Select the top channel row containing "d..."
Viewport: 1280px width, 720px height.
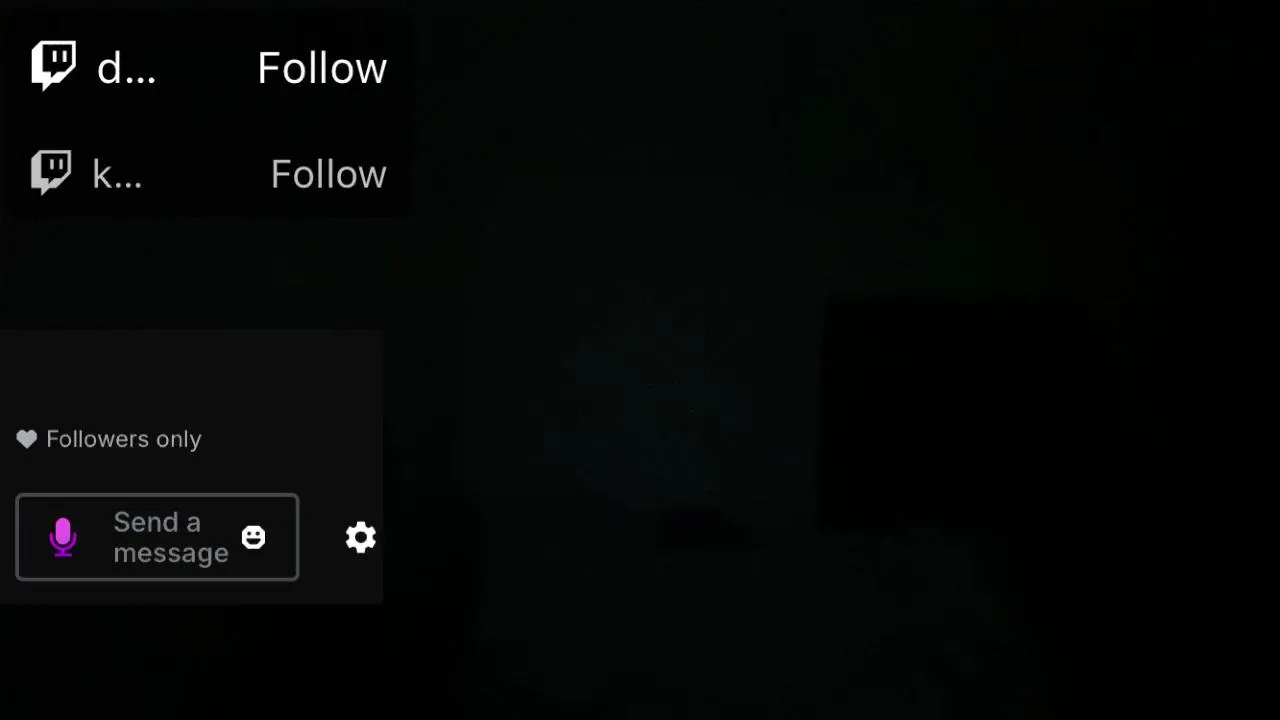click(x=204, y=67)
